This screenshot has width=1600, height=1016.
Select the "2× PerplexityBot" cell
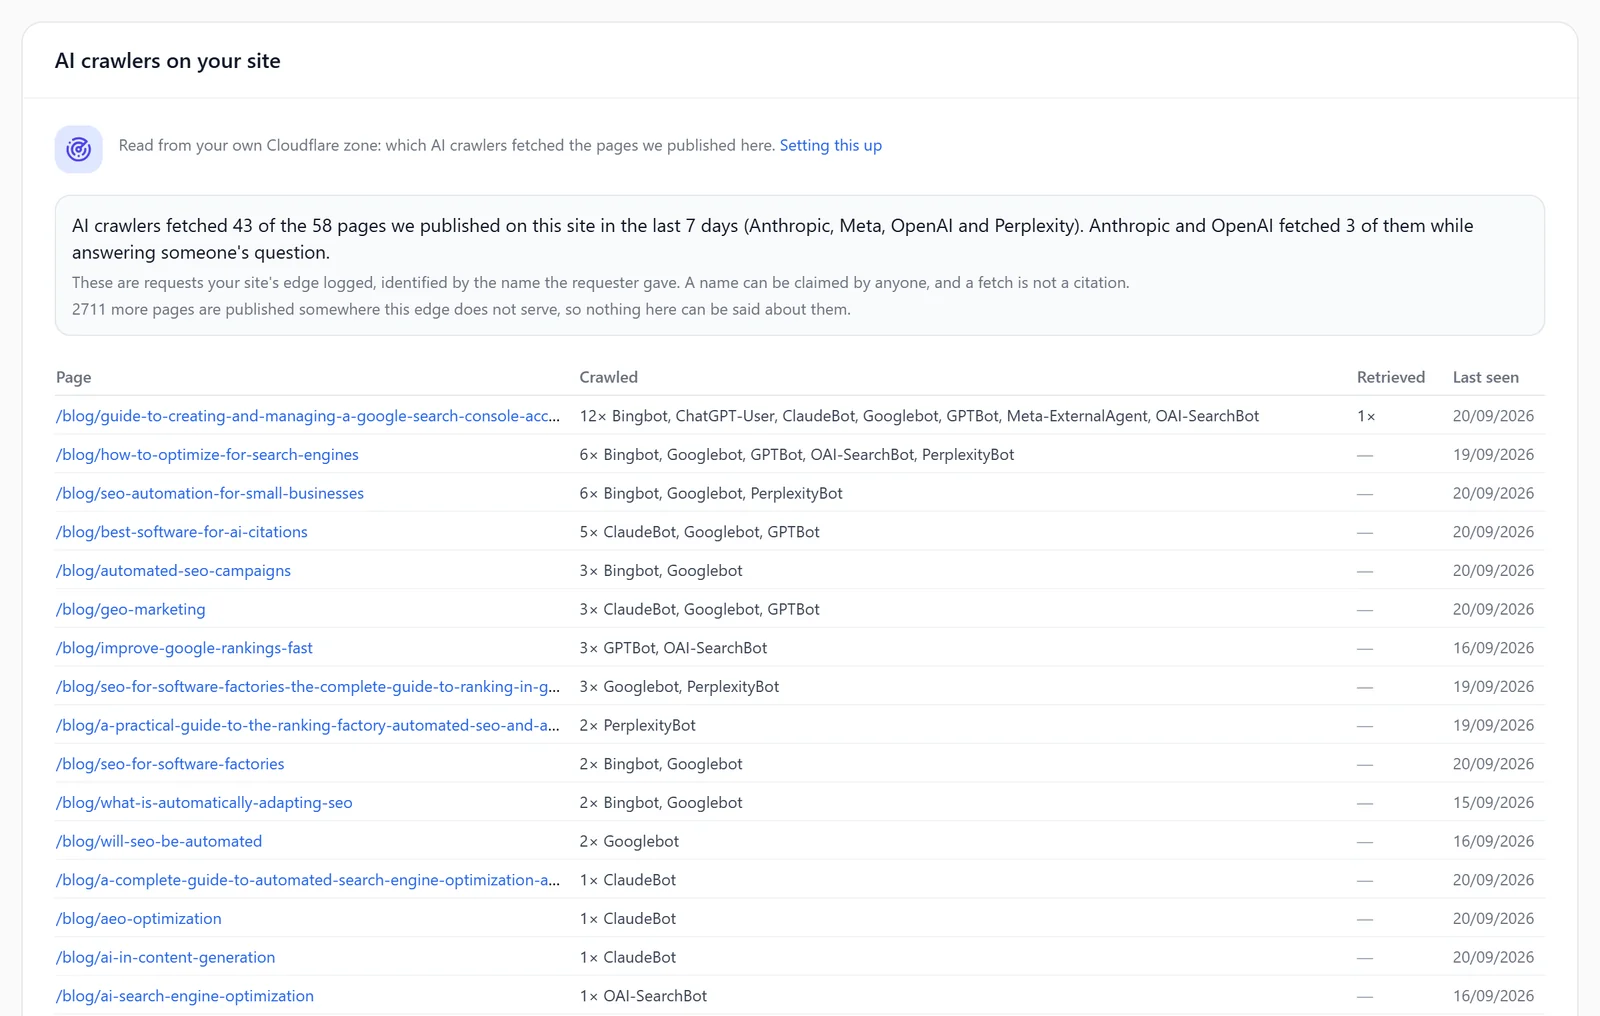[x=638, y=725]
